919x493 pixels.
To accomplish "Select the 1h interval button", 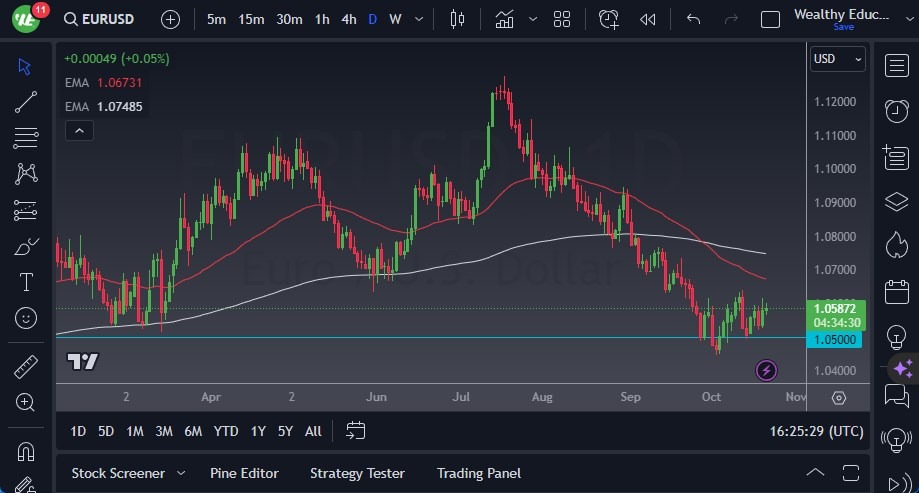I will click(x=321, y=19).
